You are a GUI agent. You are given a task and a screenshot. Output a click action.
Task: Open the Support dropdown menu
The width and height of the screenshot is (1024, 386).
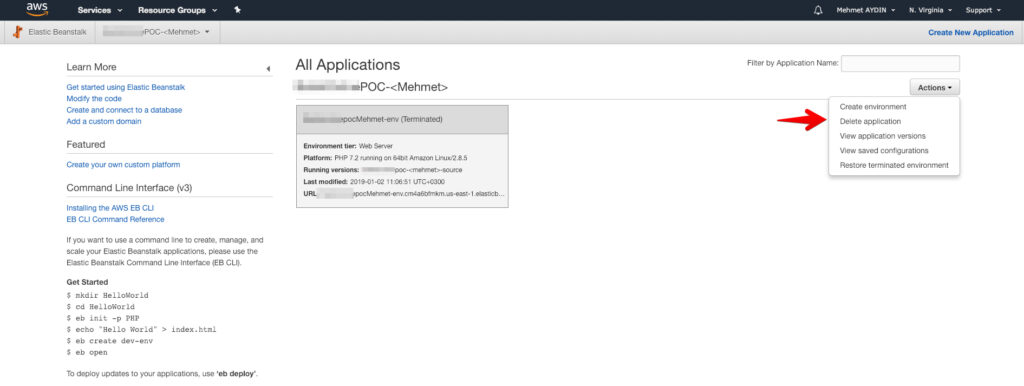[984, 10]
